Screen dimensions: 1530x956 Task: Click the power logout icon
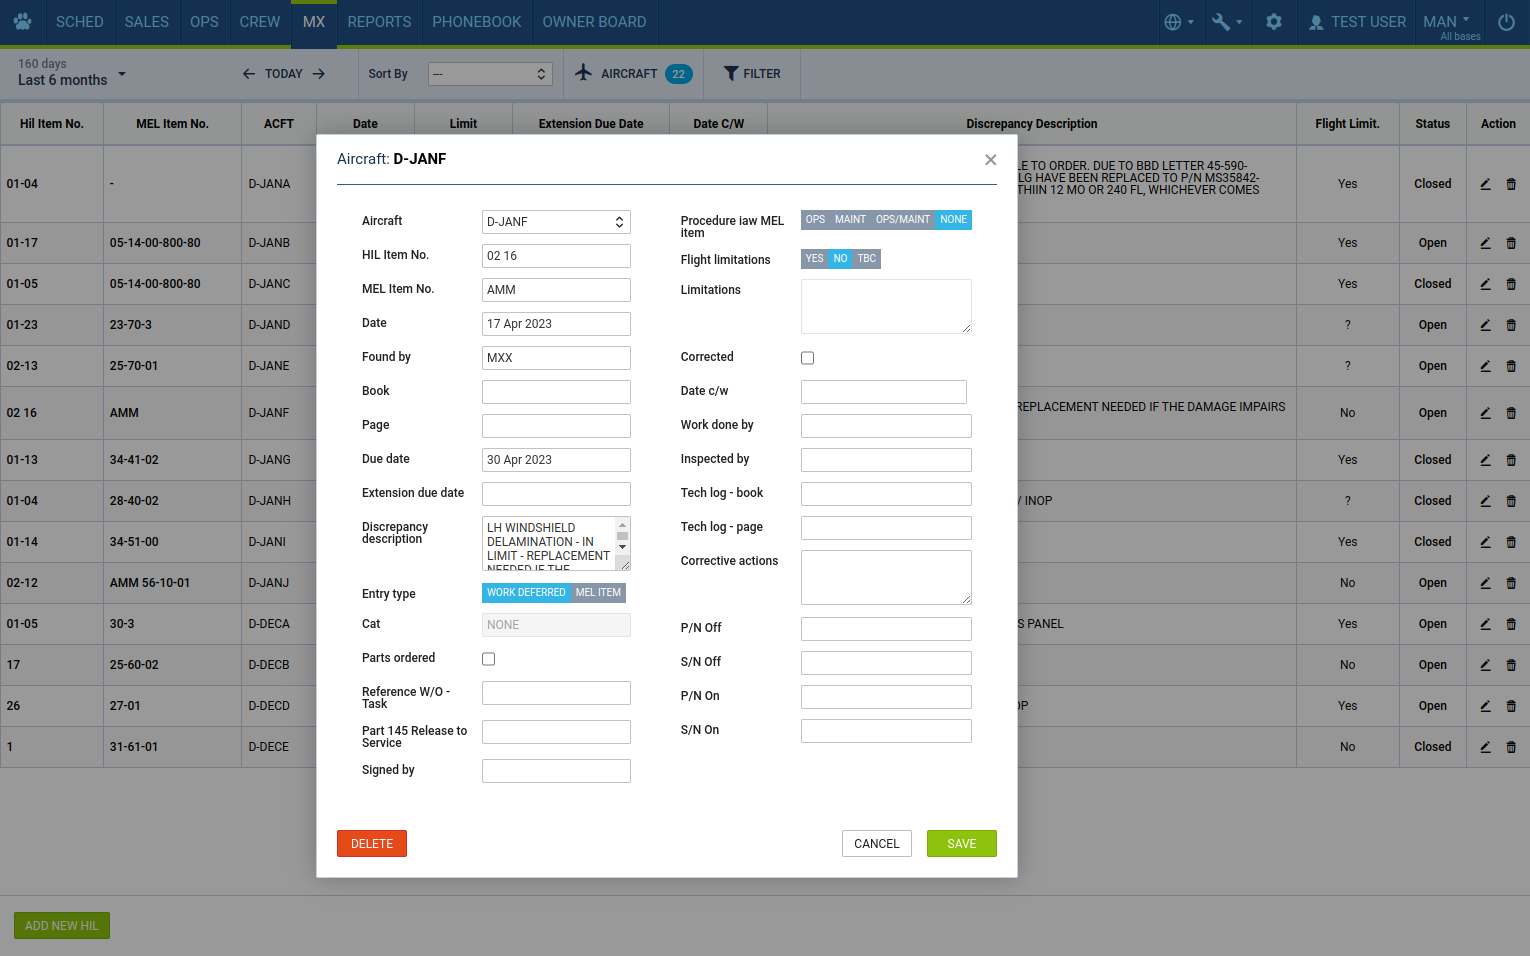click(x=1506, y=22)
